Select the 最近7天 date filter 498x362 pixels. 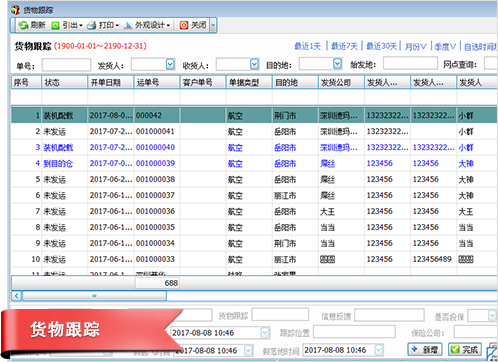[x=344, y=46]
